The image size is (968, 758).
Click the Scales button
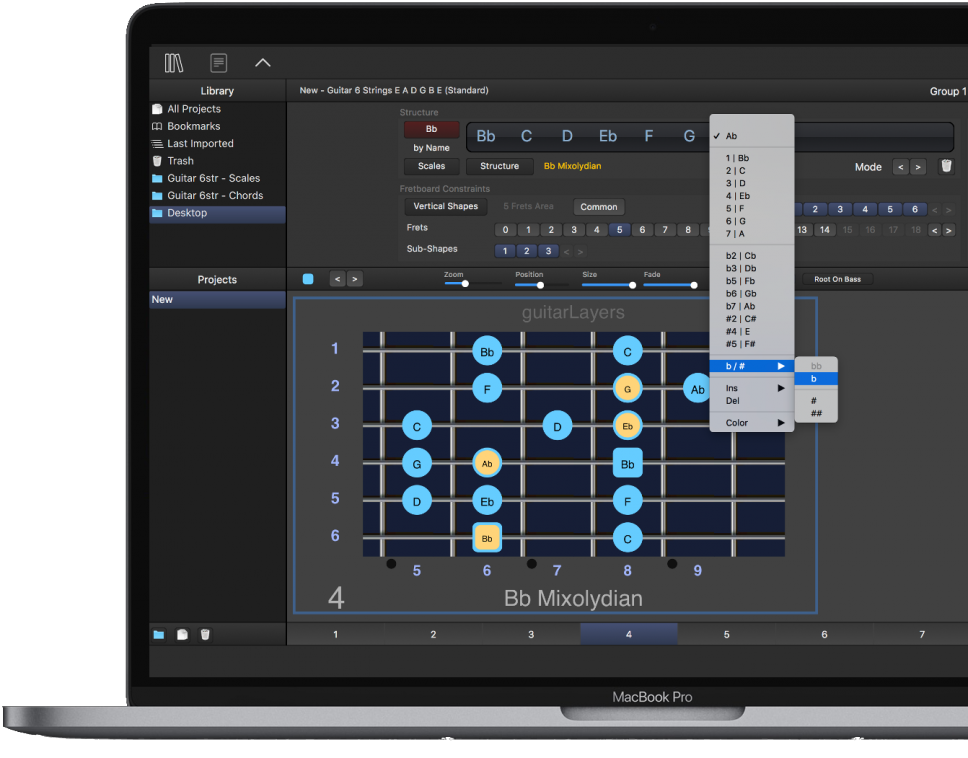[431, 166]
